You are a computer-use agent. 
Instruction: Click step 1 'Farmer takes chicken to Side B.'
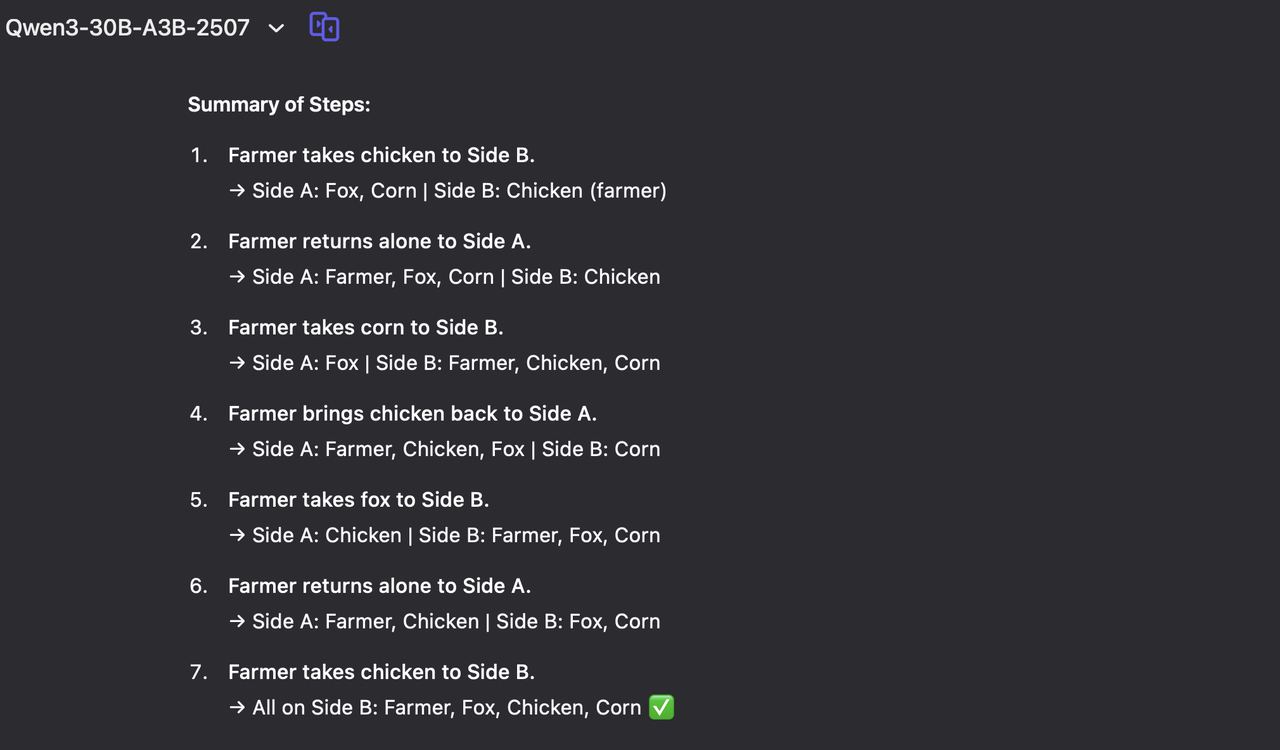[x=381, y=155]
